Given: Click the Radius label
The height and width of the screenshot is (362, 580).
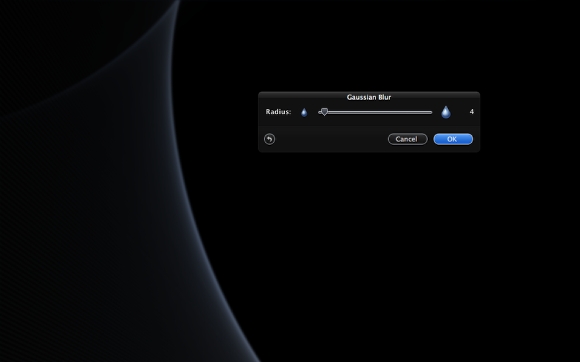Looking at the screenshot, I should (278, 112).
